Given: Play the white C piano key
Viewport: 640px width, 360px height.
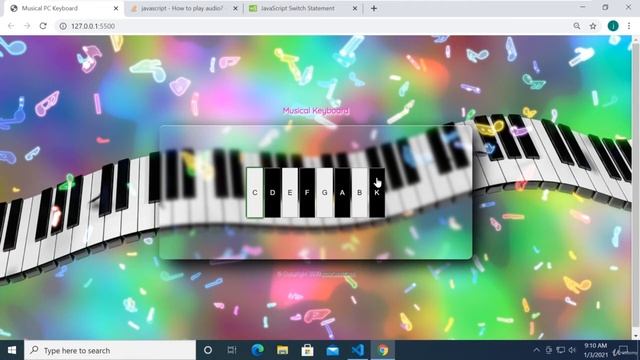Looking at the screenshot, I should point(255,193).
